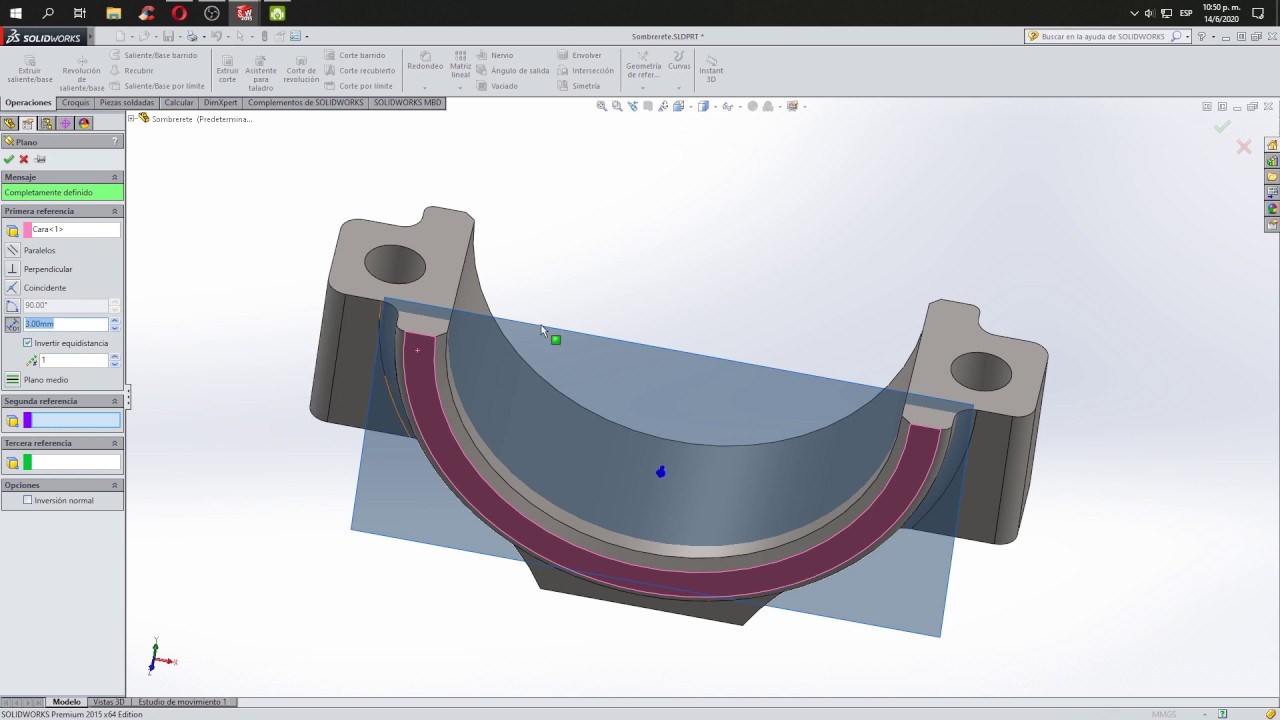
Task: Open the Complementos de SOLIDWORKS tab
Action: [x=306, y=103]
